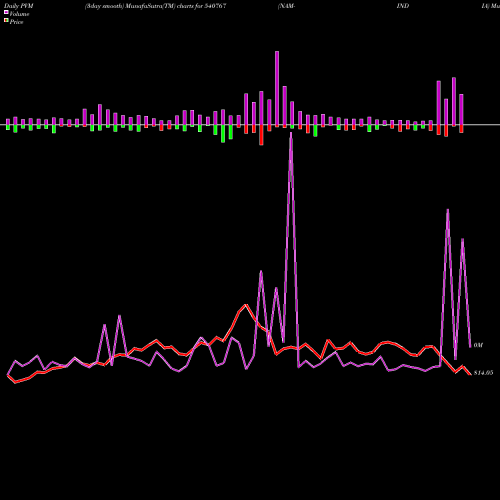Click the 0M volume end label
This screenshot has height=500, width=500.
tap(478, 345)
